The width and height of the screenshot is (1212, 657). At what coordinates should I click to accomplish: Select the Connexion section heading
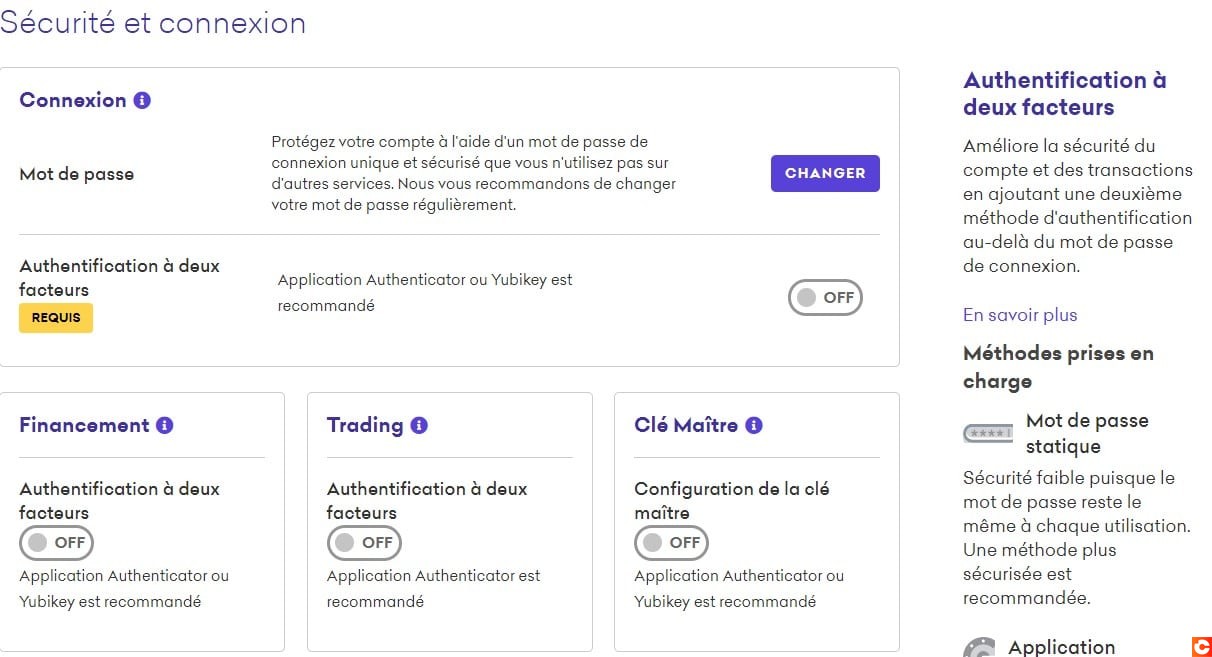[73, 100]
